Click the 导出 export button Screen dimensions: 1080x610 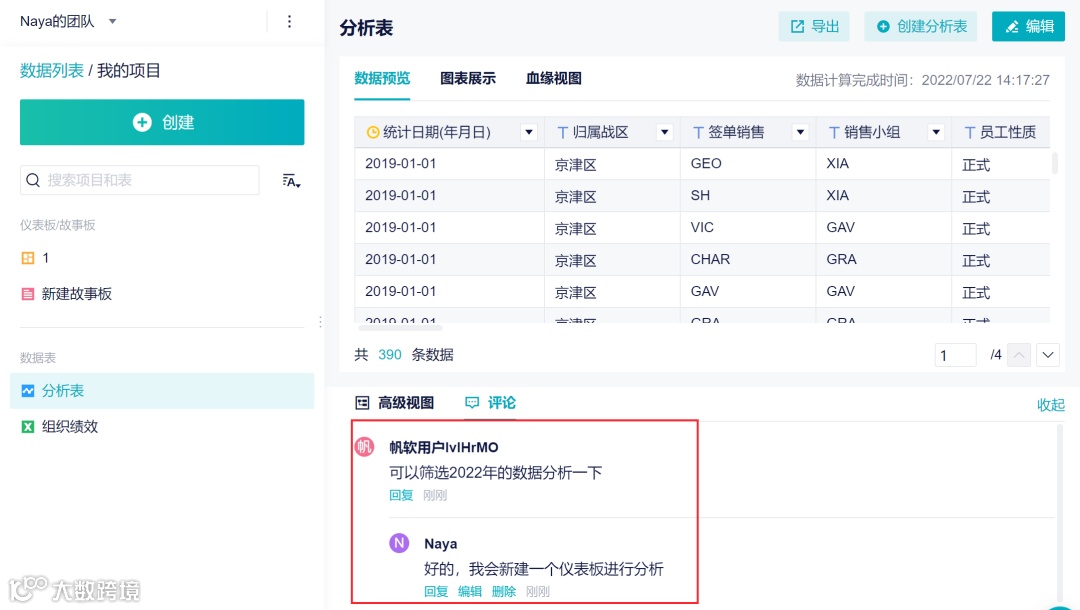(x=813, y=26)
